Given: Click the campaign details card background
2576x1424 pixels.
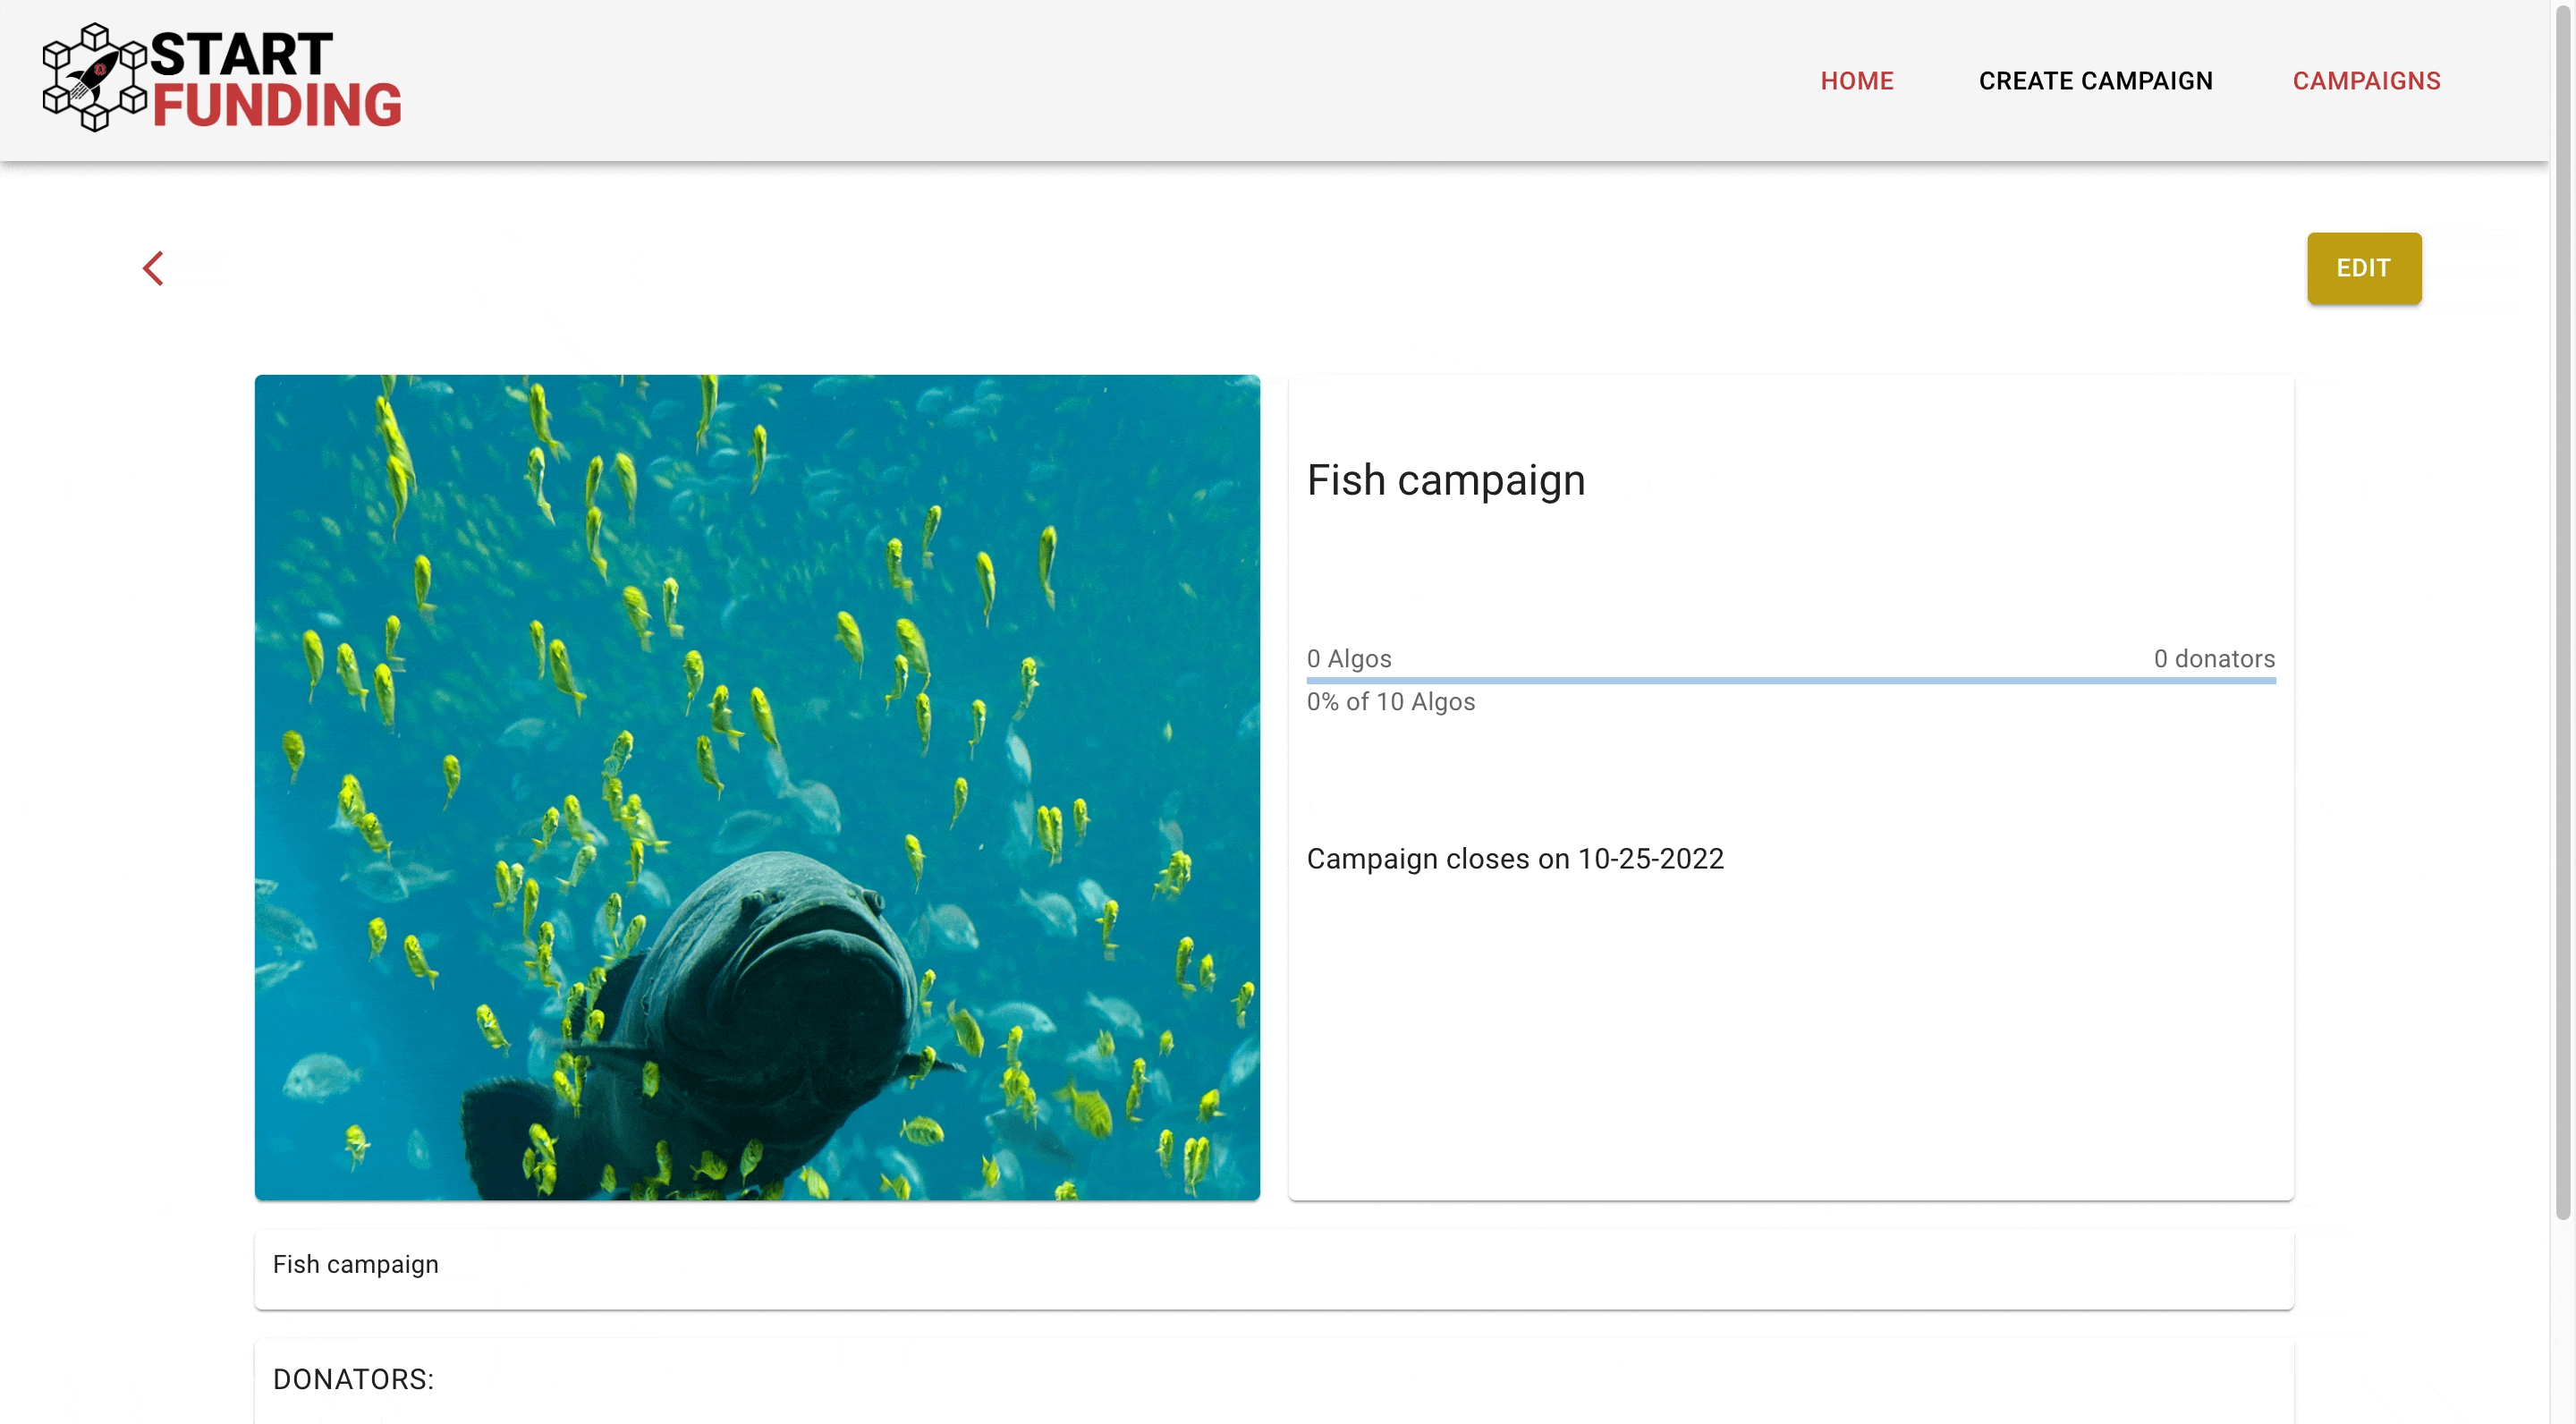Looking at the screenshot, I should click(1790, 1040).
